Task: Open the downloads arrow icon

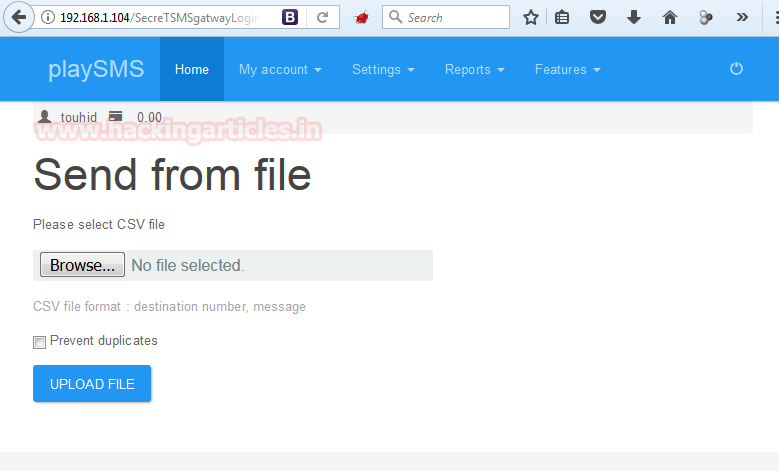Action: coord(633,17)
